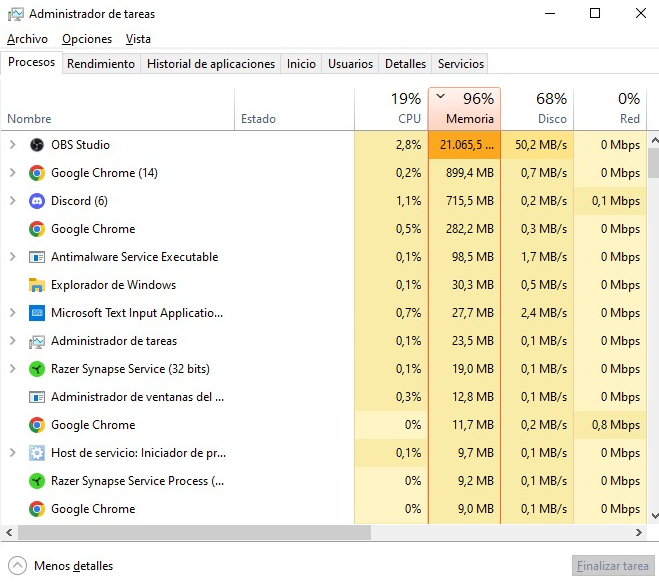Screen dimensions: 659x582
Task: Click the vertical scrollbar thumb
Action: pos(654,163)
